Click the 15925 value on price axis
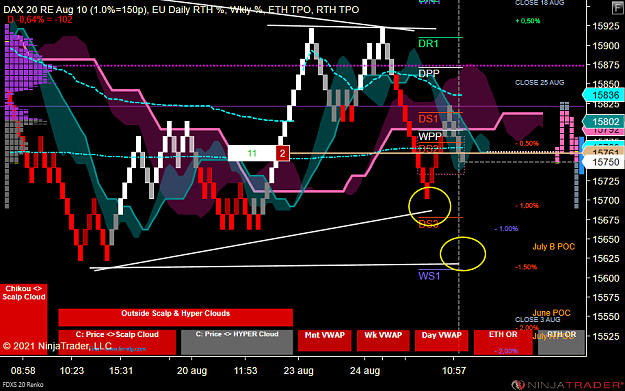 coord(605,26)
